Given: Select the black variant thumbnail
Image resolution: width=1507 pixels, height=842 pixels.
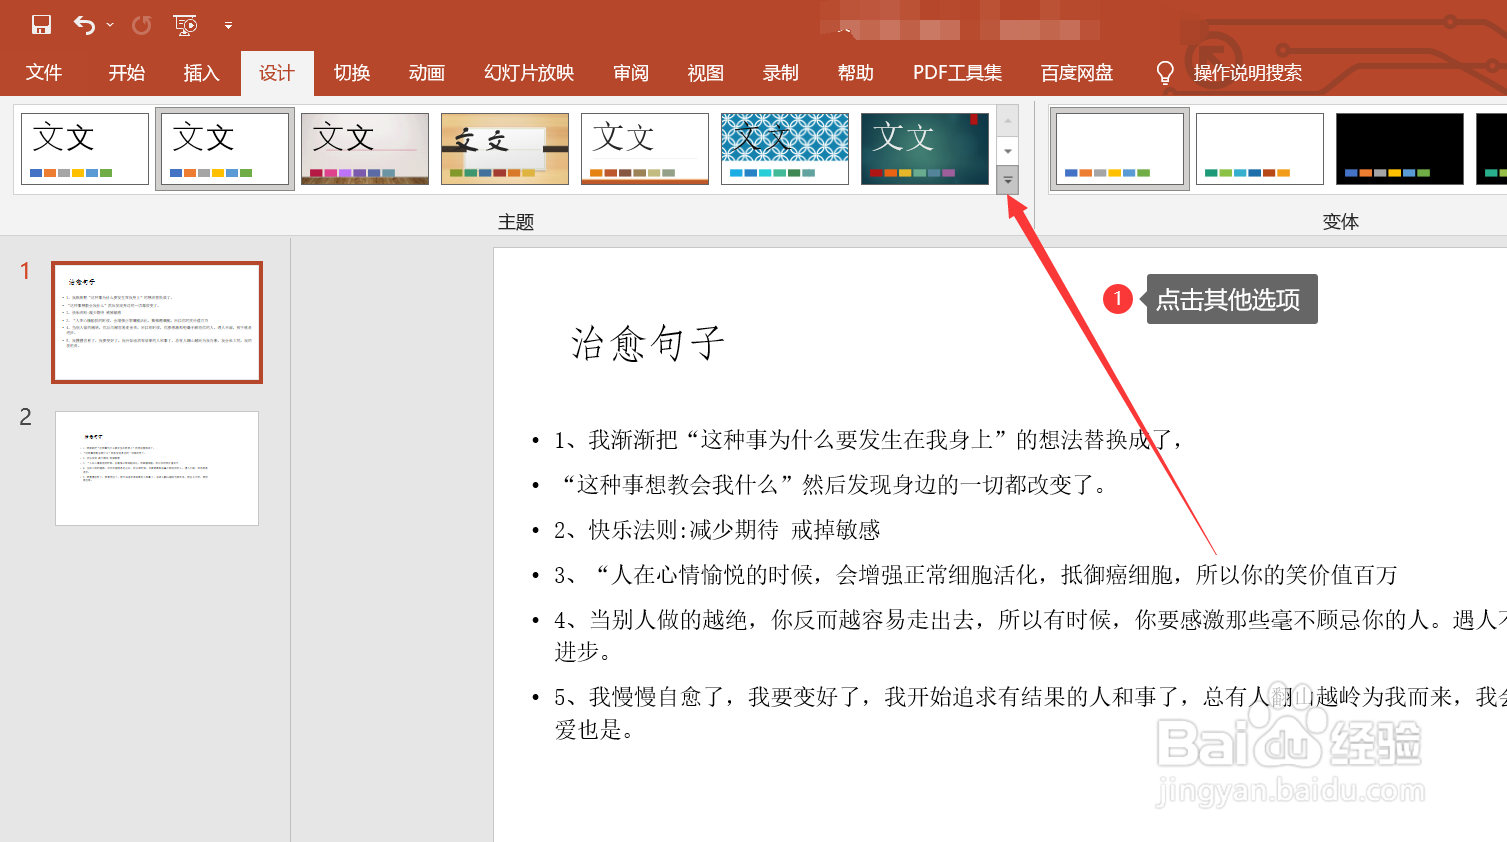Looking at the screenshot, I should 1400,149.
